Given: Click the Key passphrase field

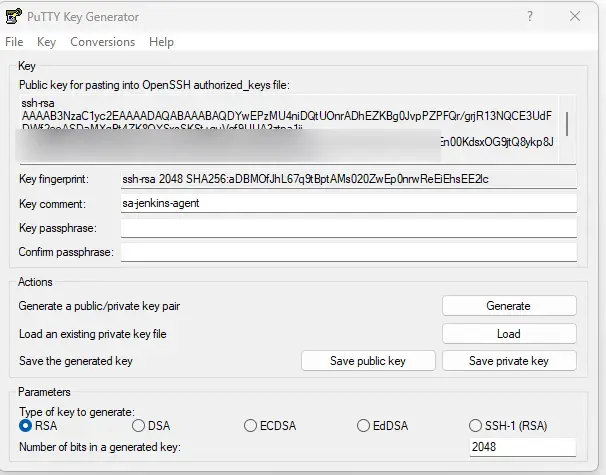Looking at the screenshot, I should pyautogui.click(x=349, y=228).
